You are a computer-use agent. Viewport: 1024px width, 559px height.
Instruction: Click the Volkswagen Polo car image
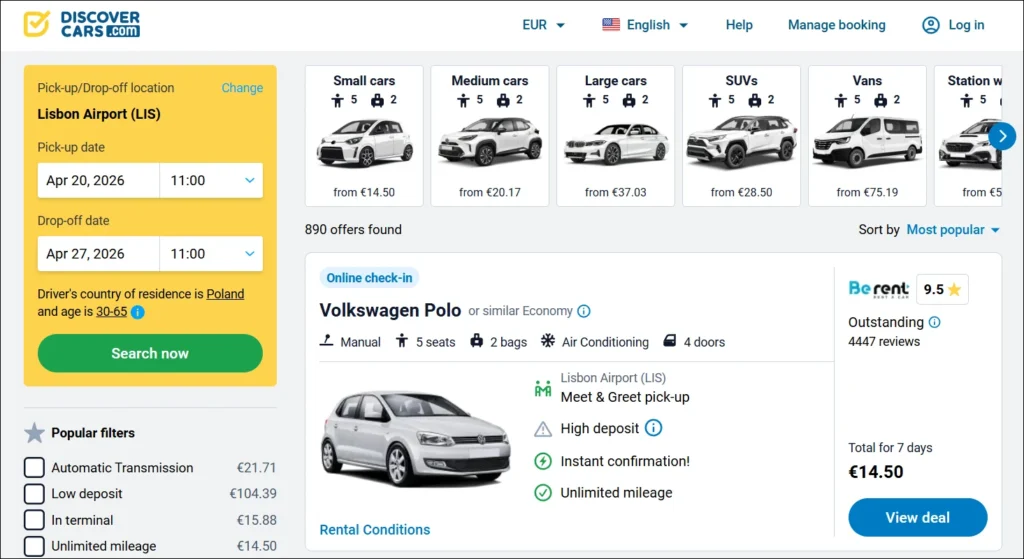pos(415,438)
